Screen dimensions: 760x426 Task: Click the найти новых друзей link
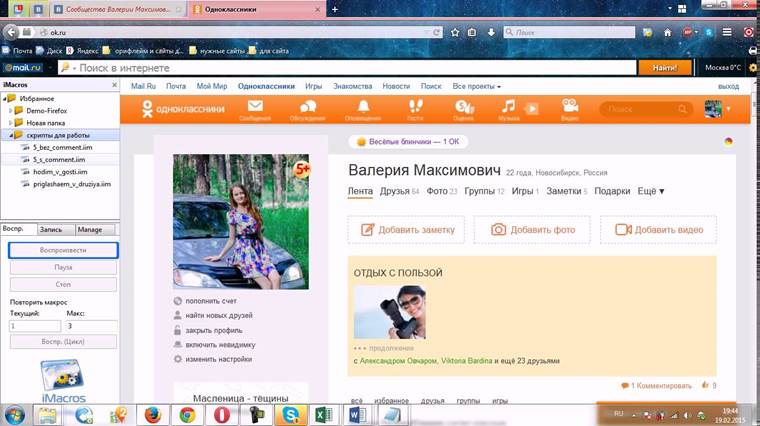pyautogui.click(x=219, y=316)
